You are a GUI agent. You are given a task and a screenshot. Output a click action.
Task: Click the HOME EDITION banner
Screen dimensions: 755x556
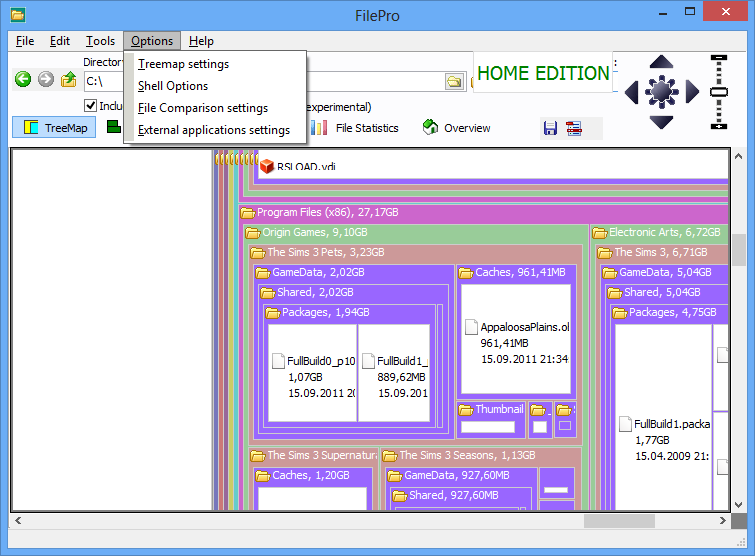(x=543, y=73)
